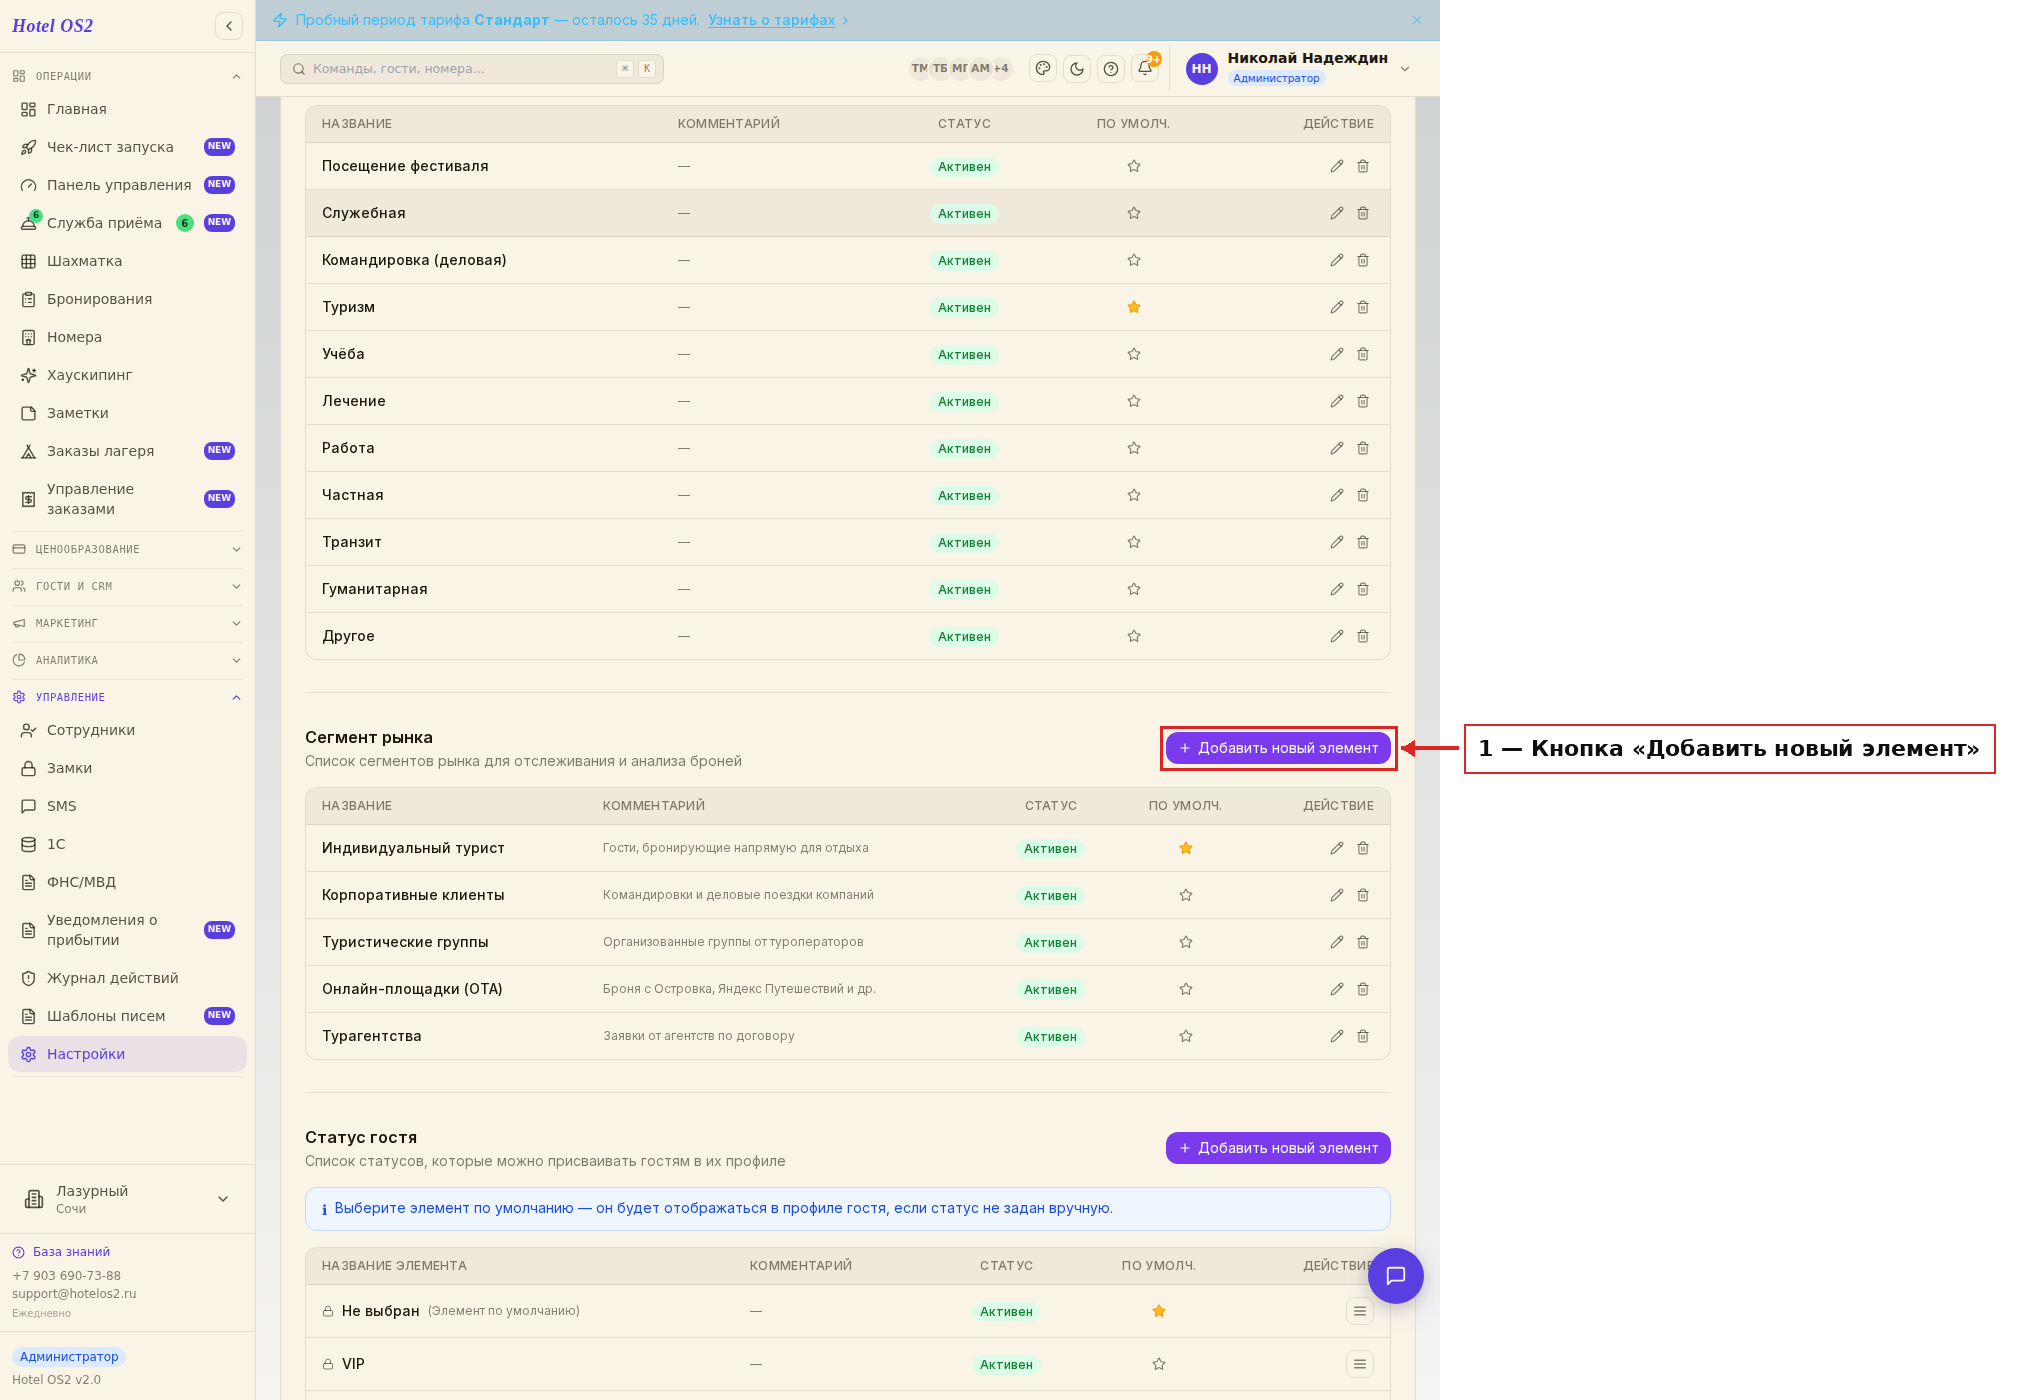Viewport: 2019px width, 1400px height.
Task: Open the chat support bubble
Action: 1396,1276
